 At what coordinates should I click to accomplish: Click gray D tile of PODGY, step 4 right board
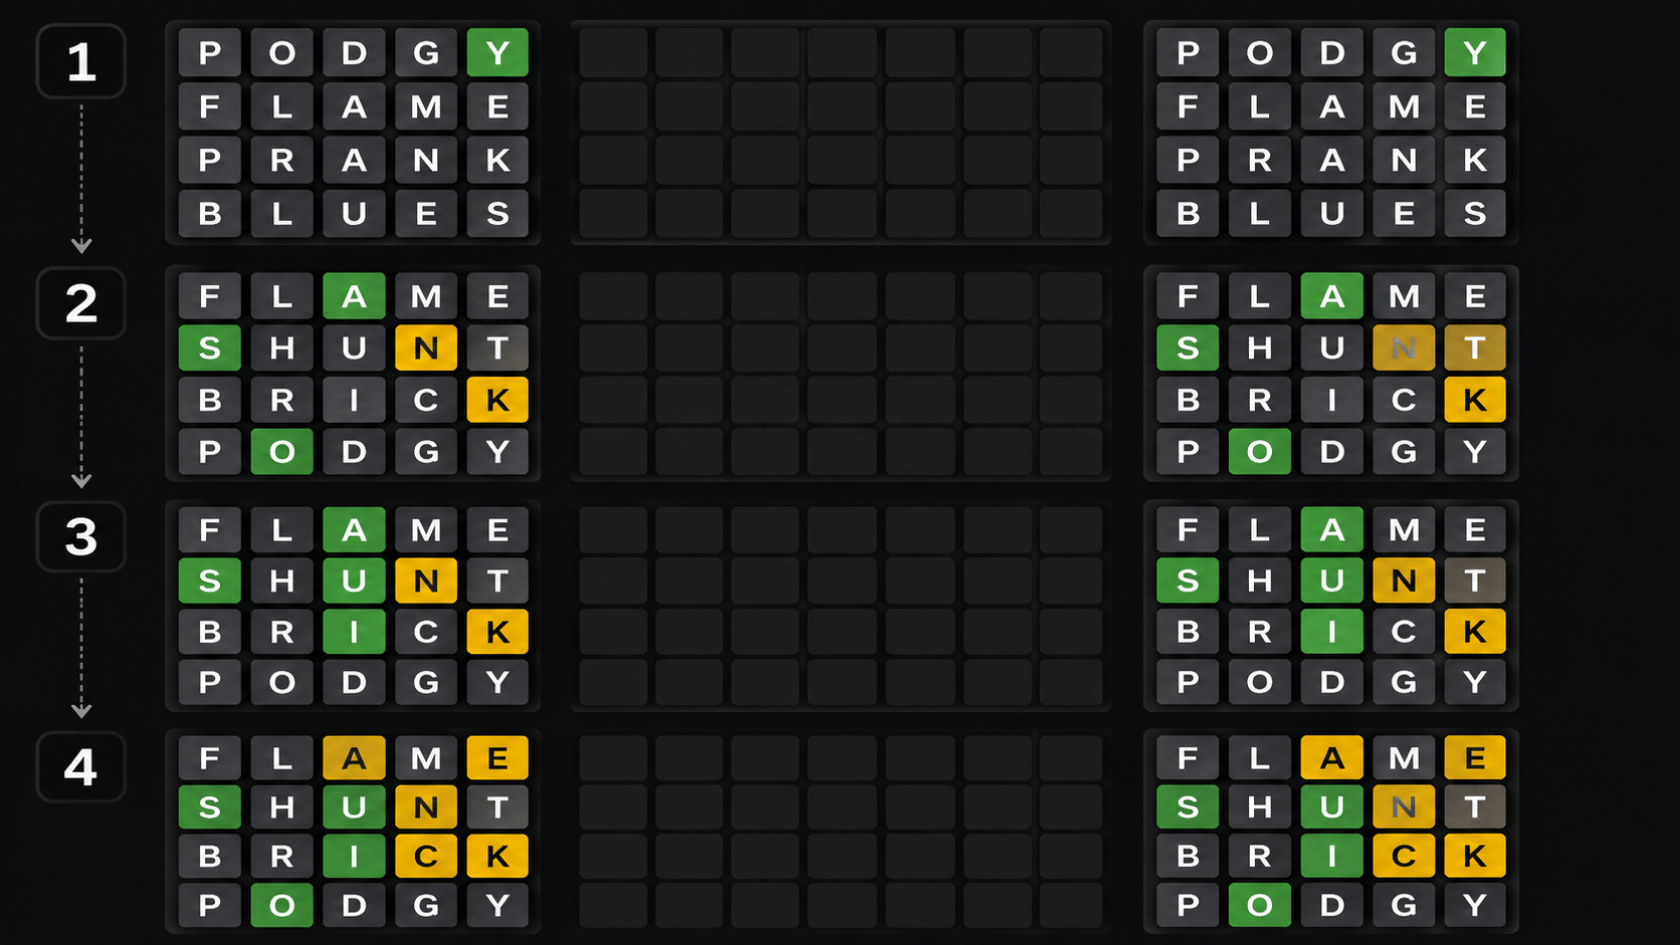click(1332, 906)
